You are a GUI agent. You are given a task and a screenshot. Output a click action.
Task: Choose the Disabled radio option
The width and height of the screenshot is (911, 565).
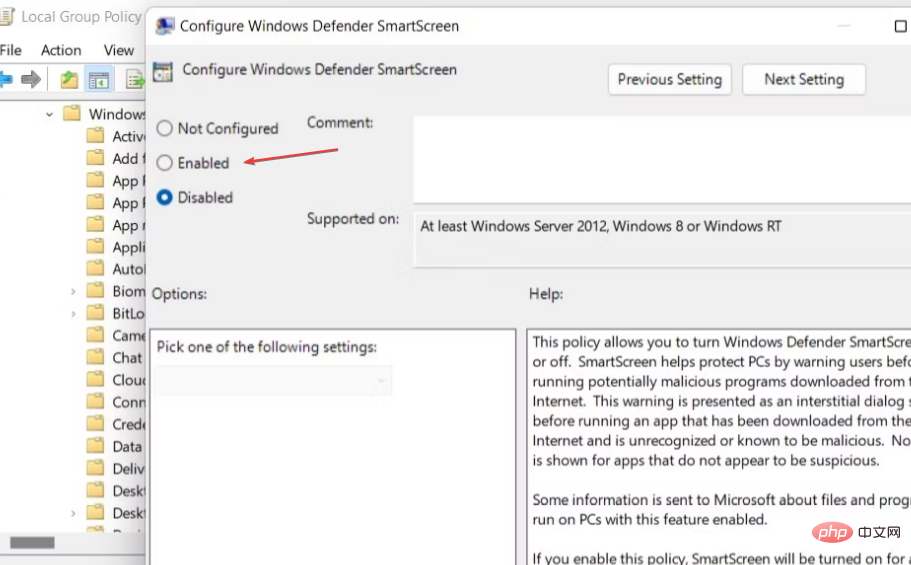(x=164, y=198)
